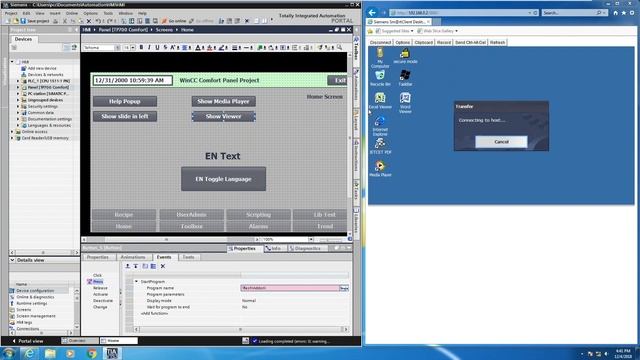The height and width of the screenshot is (360, 640).
Task: Toggle Strikethrough text formatting
Action: coord(165,48)
